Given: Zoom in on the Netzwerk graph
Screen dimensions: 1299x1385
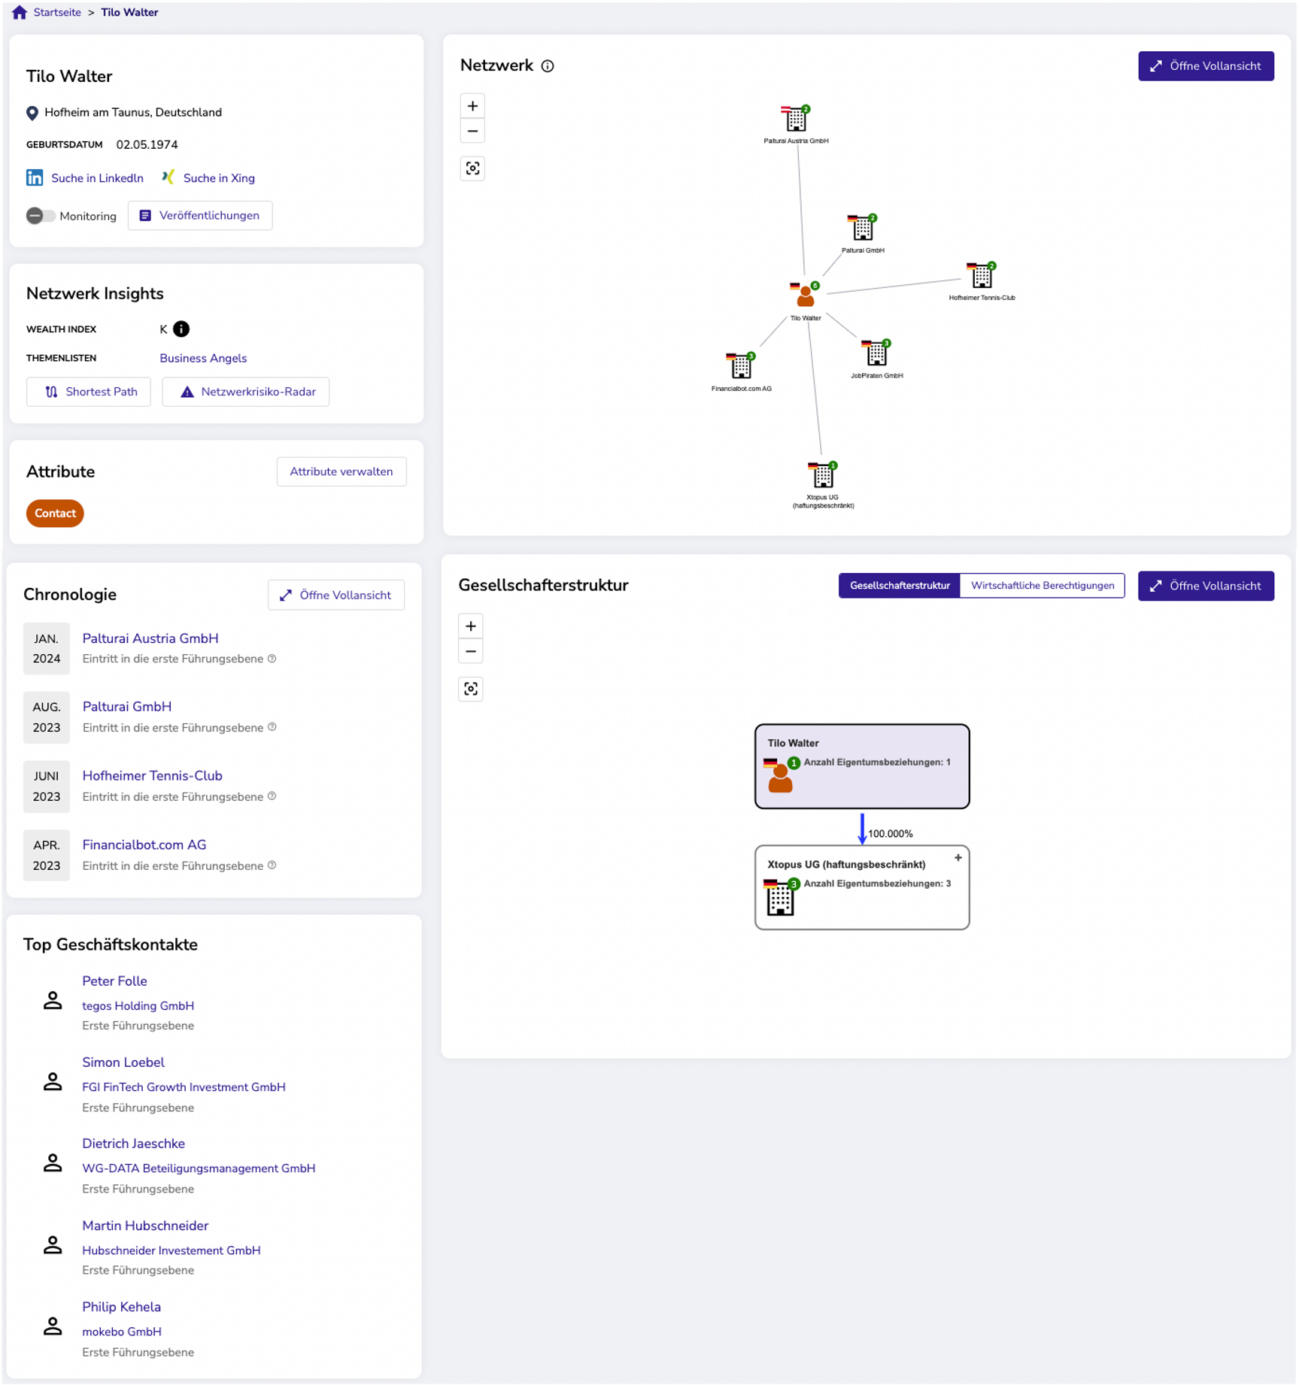Looking at the screenshot, I should tap(473, 106).
